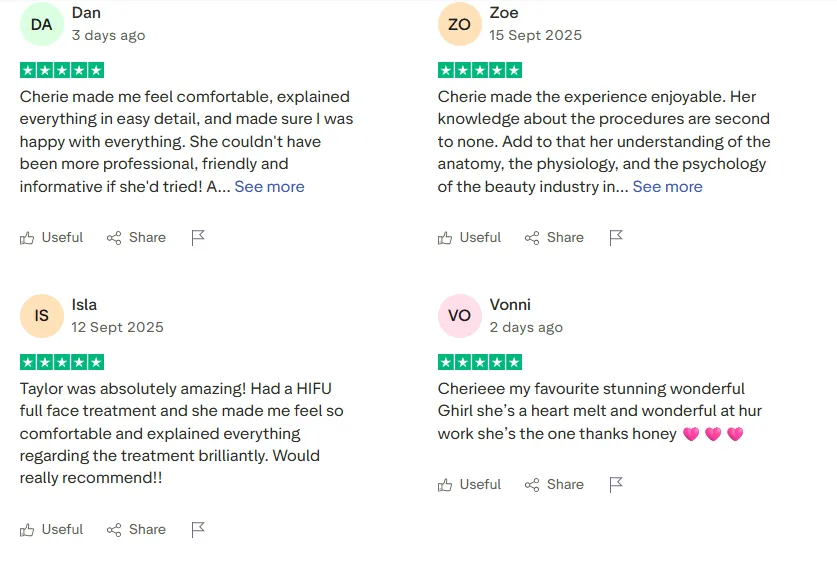Flag Dan's review as inappropriate

point(198,238)
